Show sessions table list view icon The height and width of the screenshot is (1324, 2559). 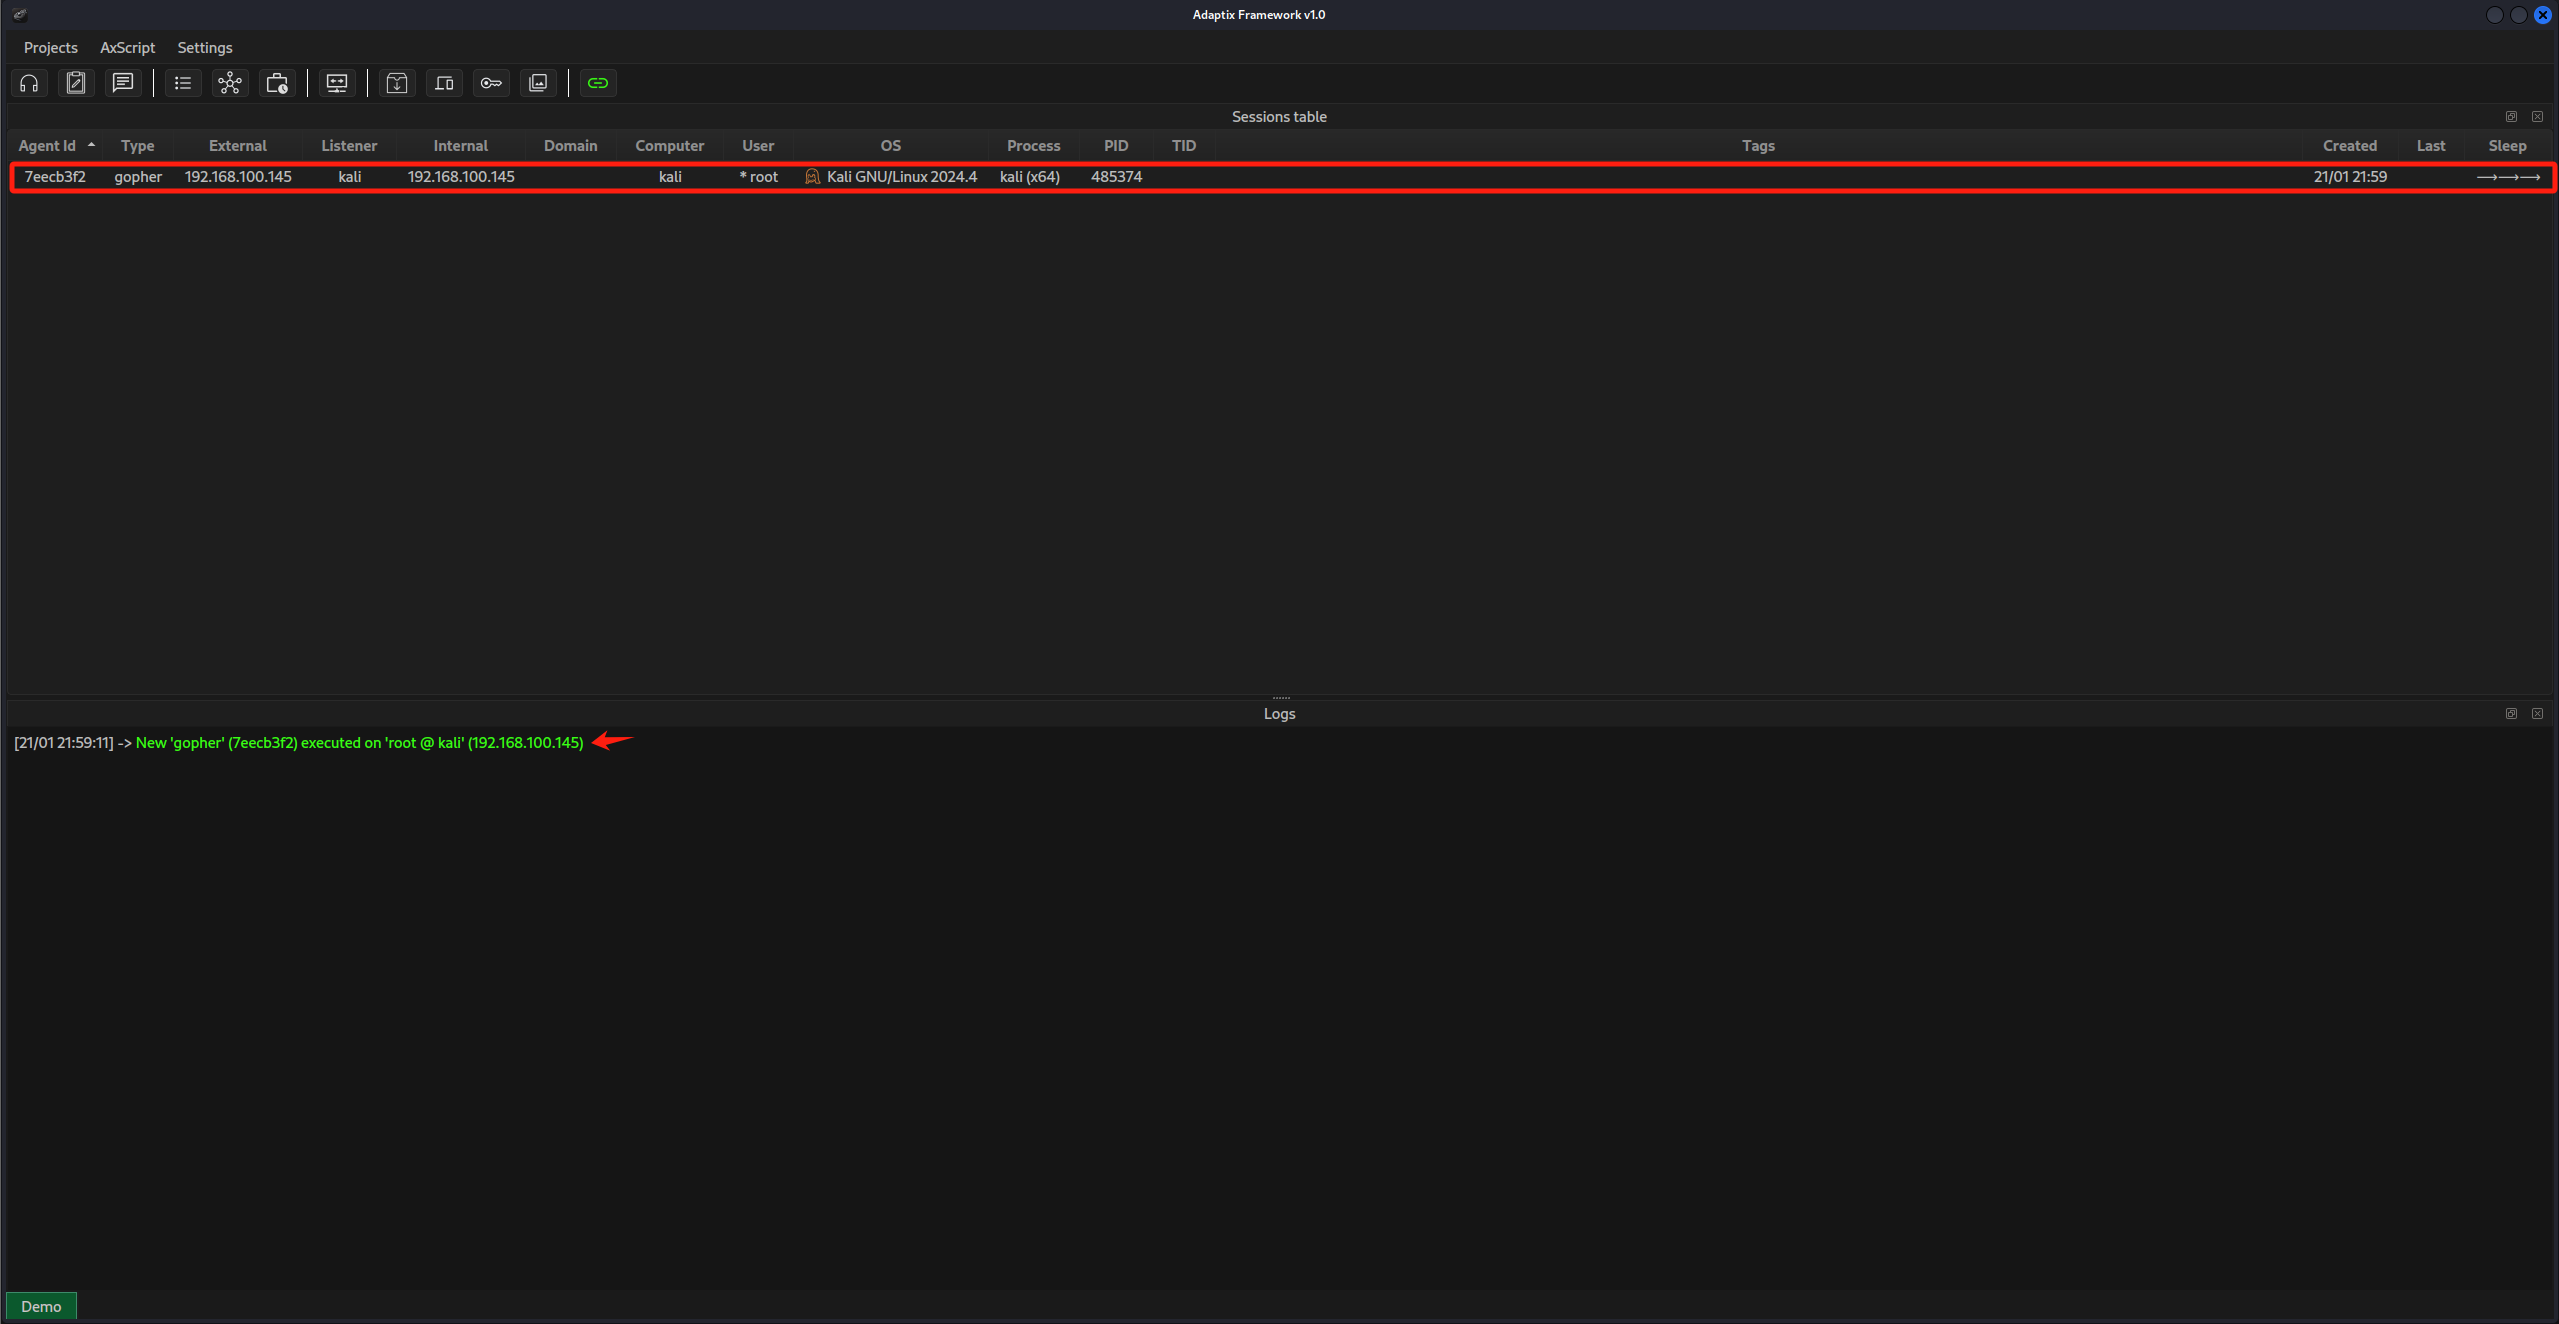(x=183, y=83)
